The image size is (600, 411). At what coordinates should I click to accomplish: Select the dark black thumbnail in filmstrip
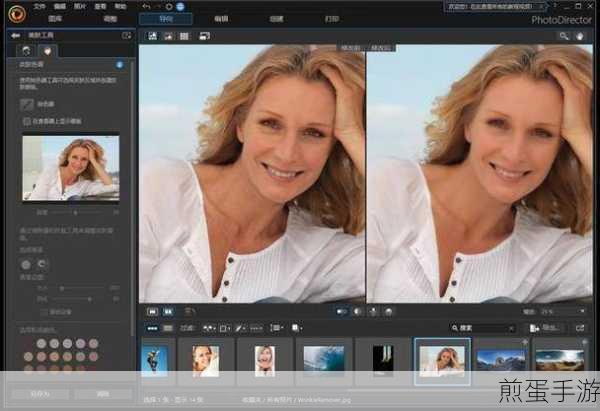click(x=383, y=360)
